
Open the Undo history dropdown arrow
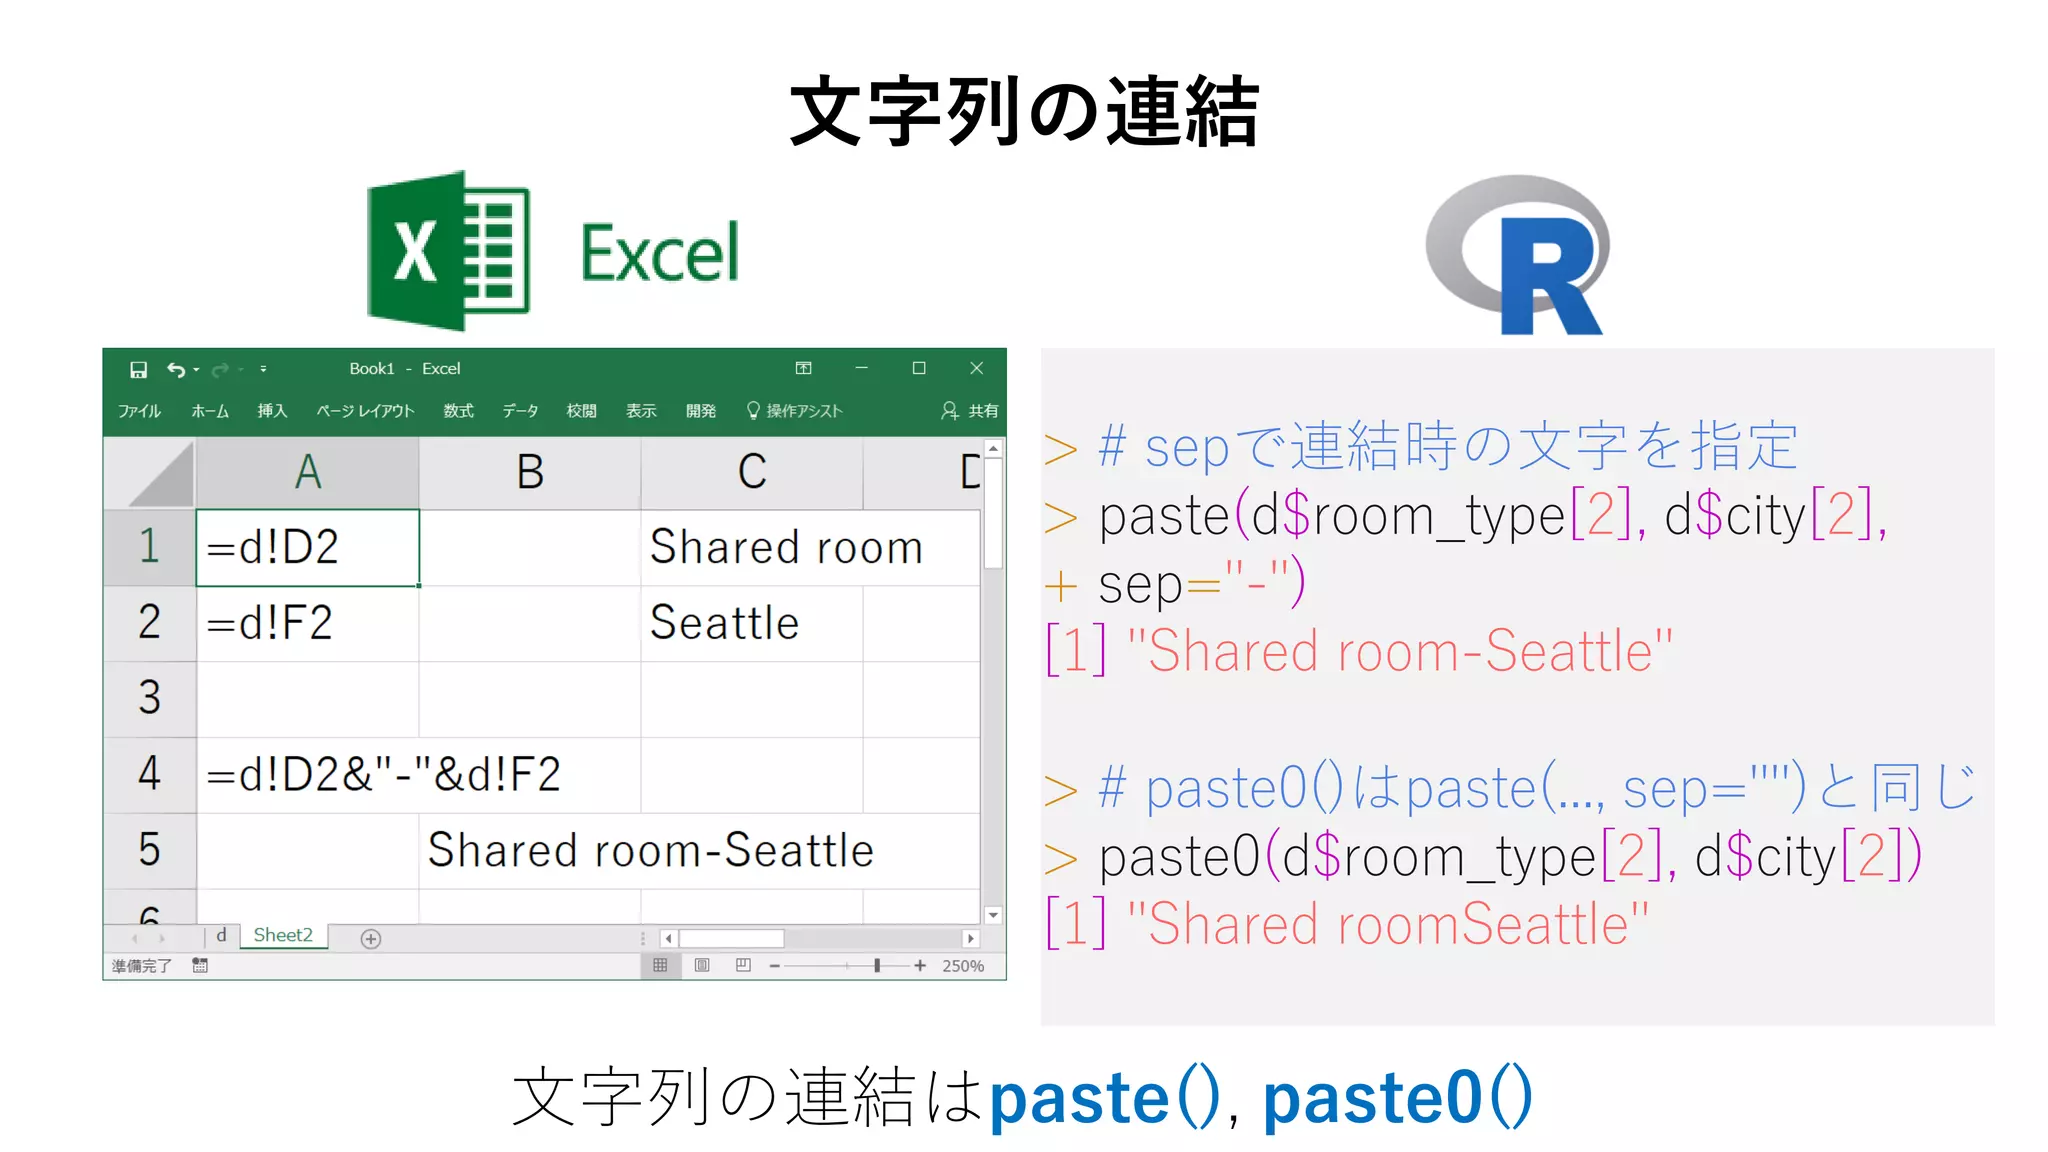pyautogui.click(x=196, y=370)
